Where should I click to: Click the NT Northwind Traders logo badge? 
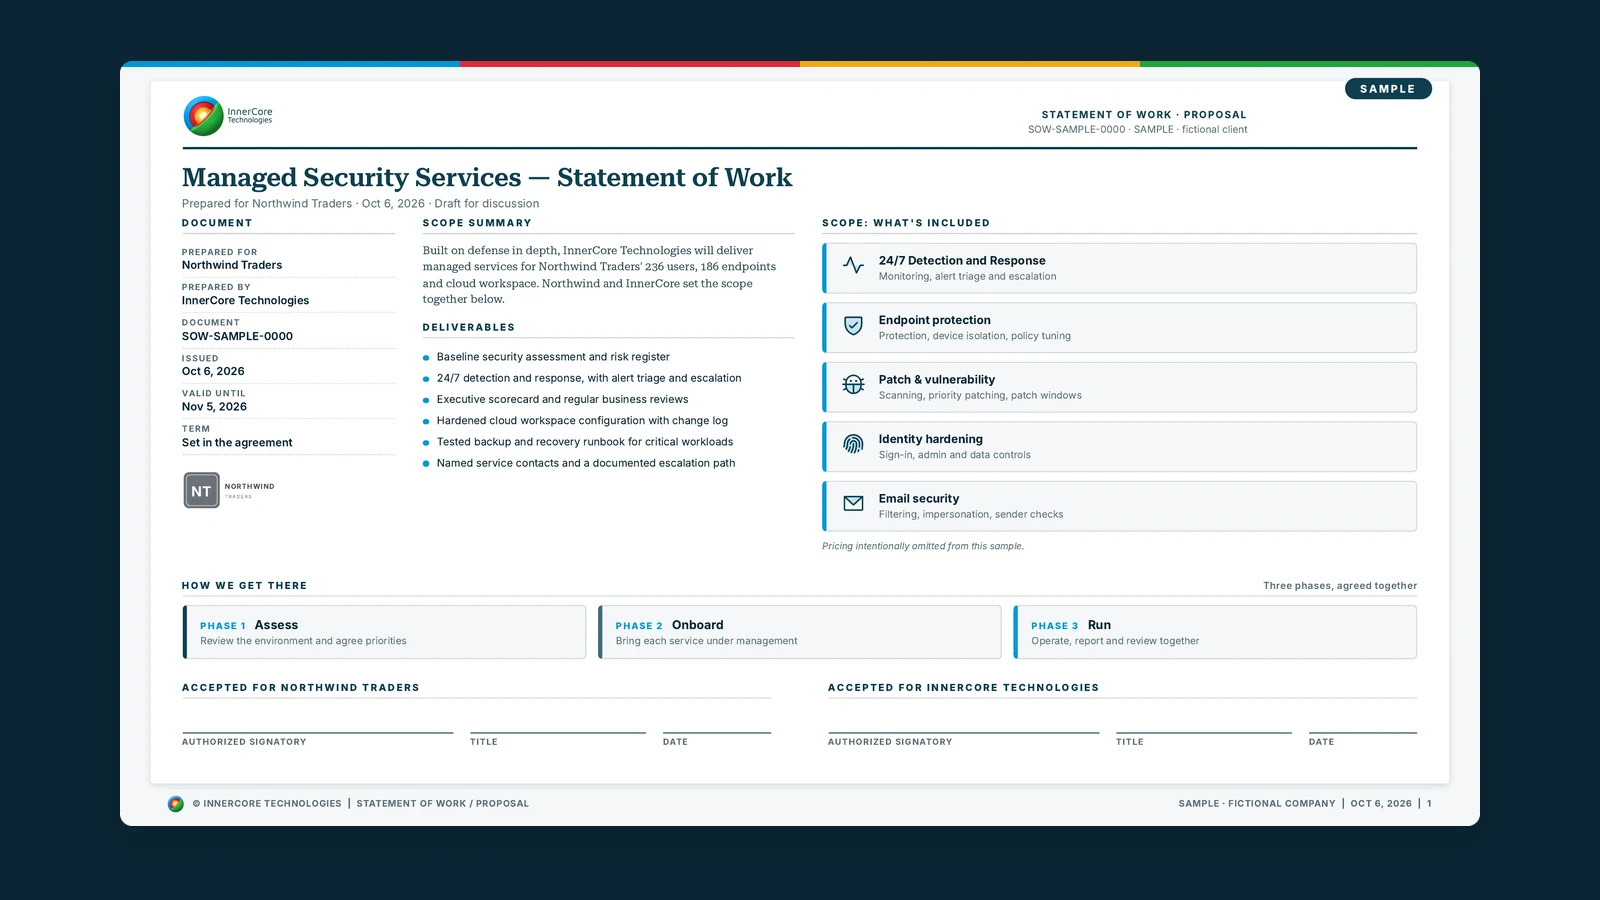229,490
